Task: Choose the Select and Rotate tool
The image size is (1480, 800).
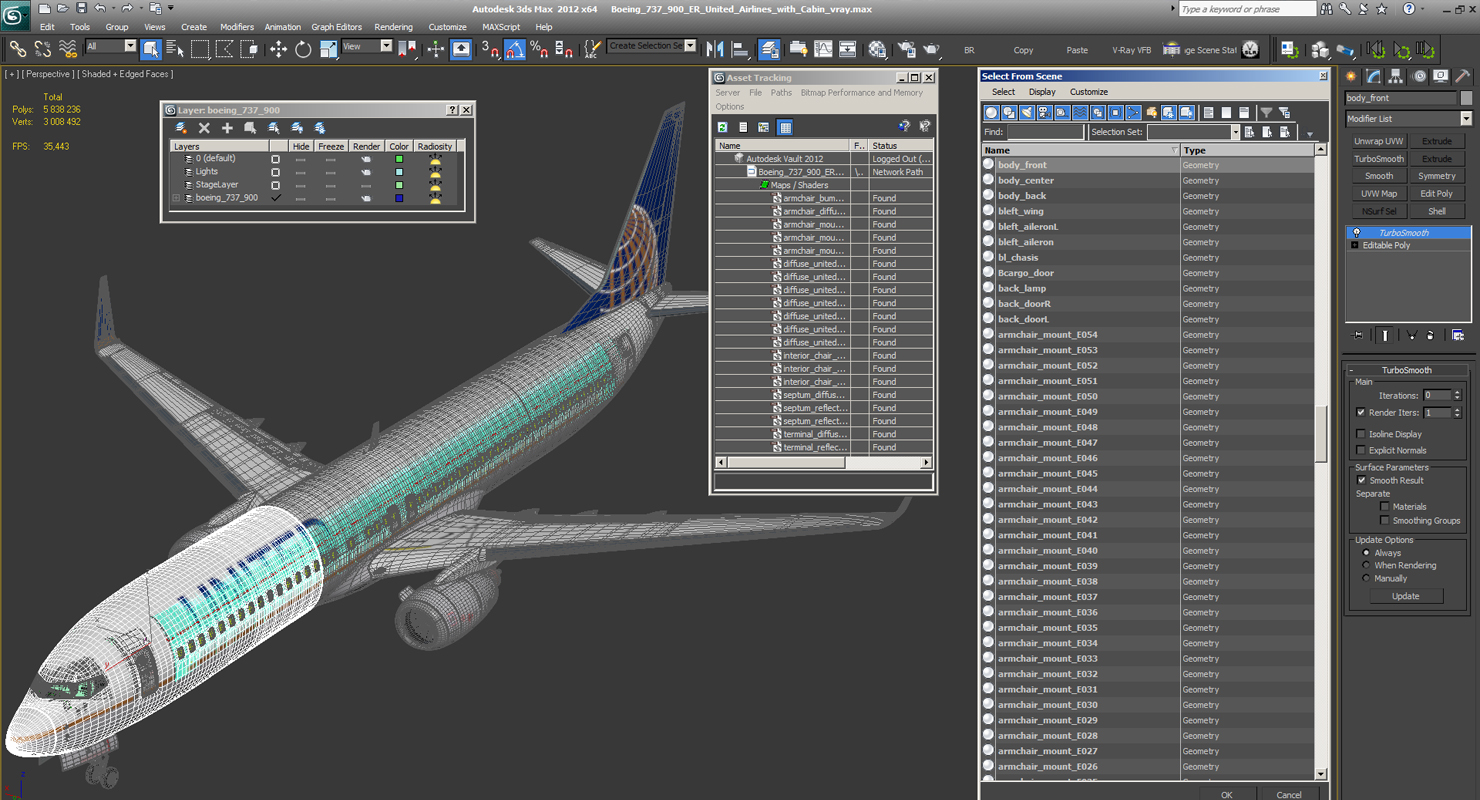Action: pos(303,48)
